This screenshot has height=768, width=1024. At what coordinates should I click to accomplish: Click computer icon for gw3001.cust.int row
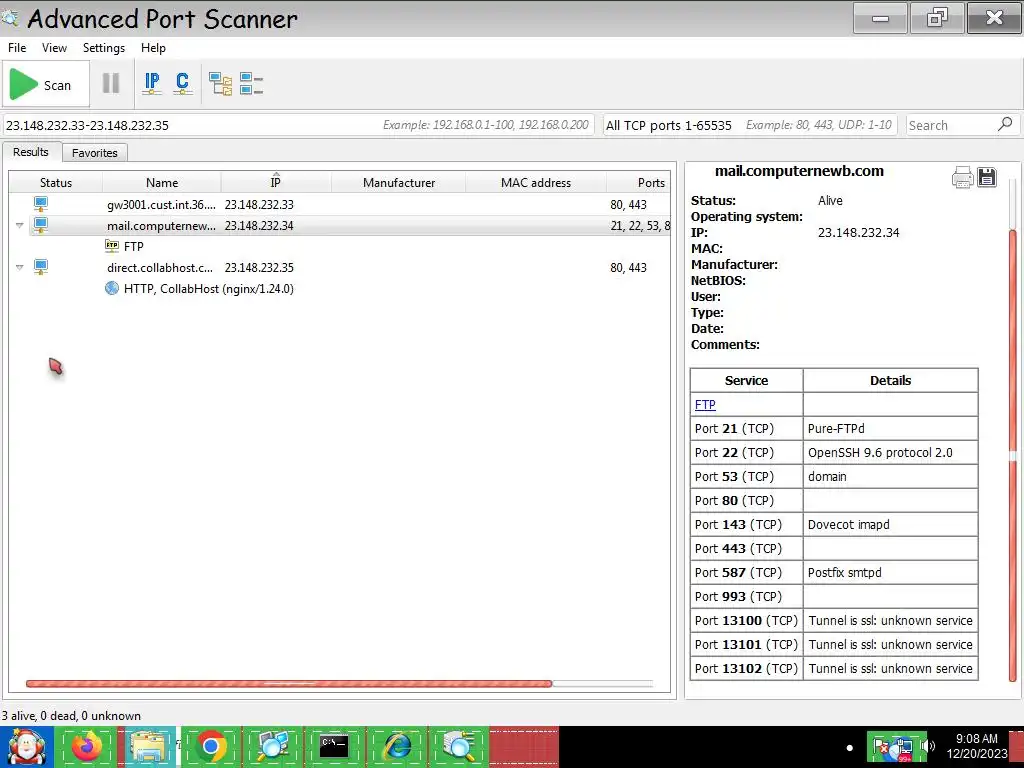point(40,204)
